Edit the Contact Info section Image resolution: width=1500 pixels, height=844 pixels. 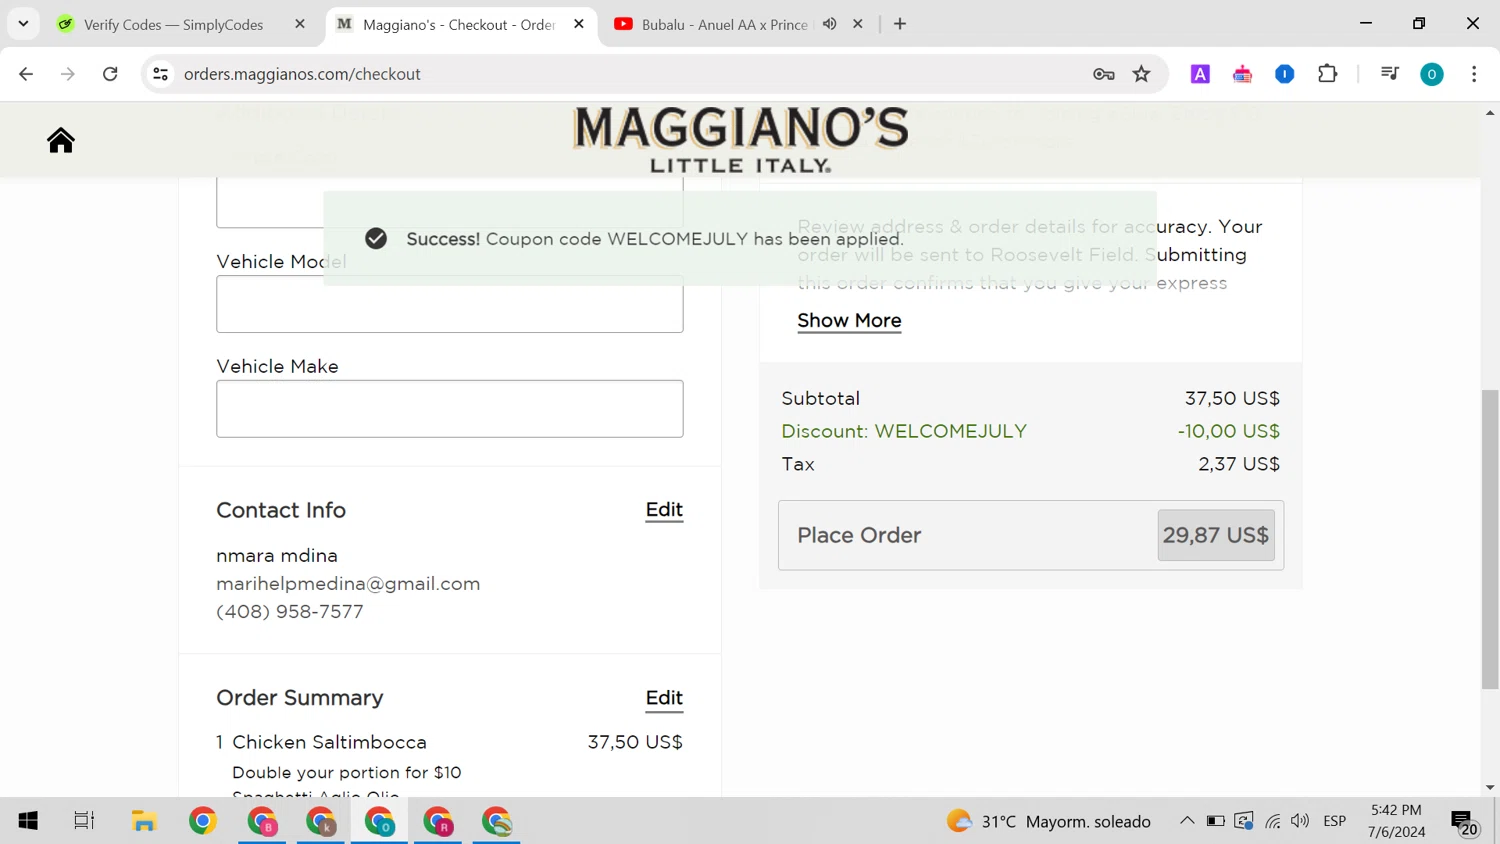pyautogui.click(x=664, y=510)
